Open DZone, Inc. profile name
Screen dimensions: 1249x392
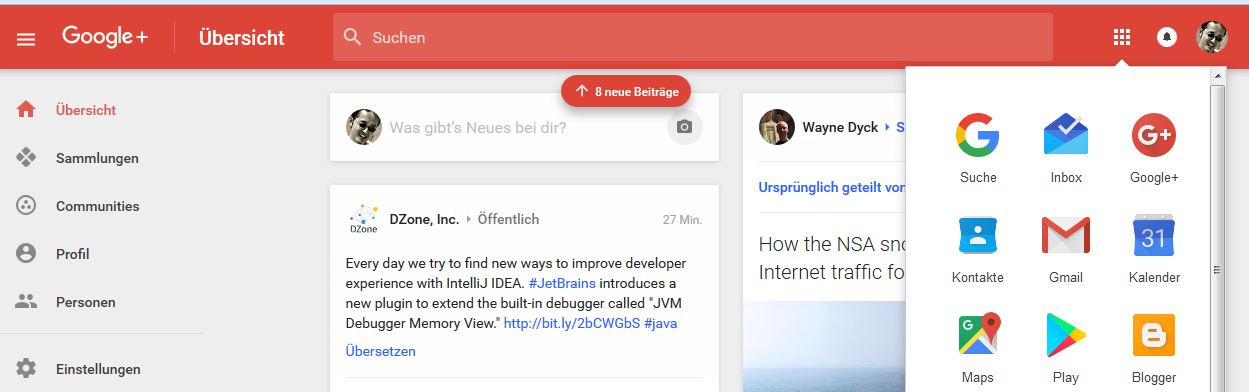click(424, 219)
